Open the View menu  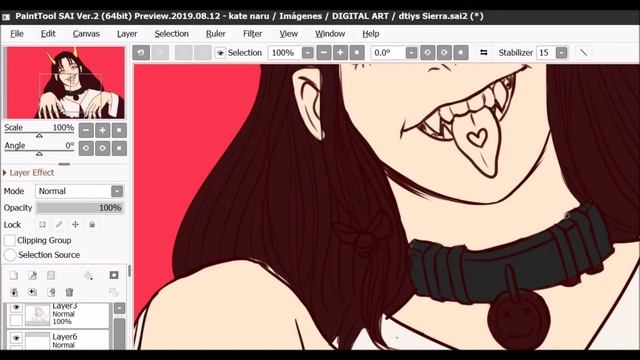pyautogui.click(x=289, y=34)
